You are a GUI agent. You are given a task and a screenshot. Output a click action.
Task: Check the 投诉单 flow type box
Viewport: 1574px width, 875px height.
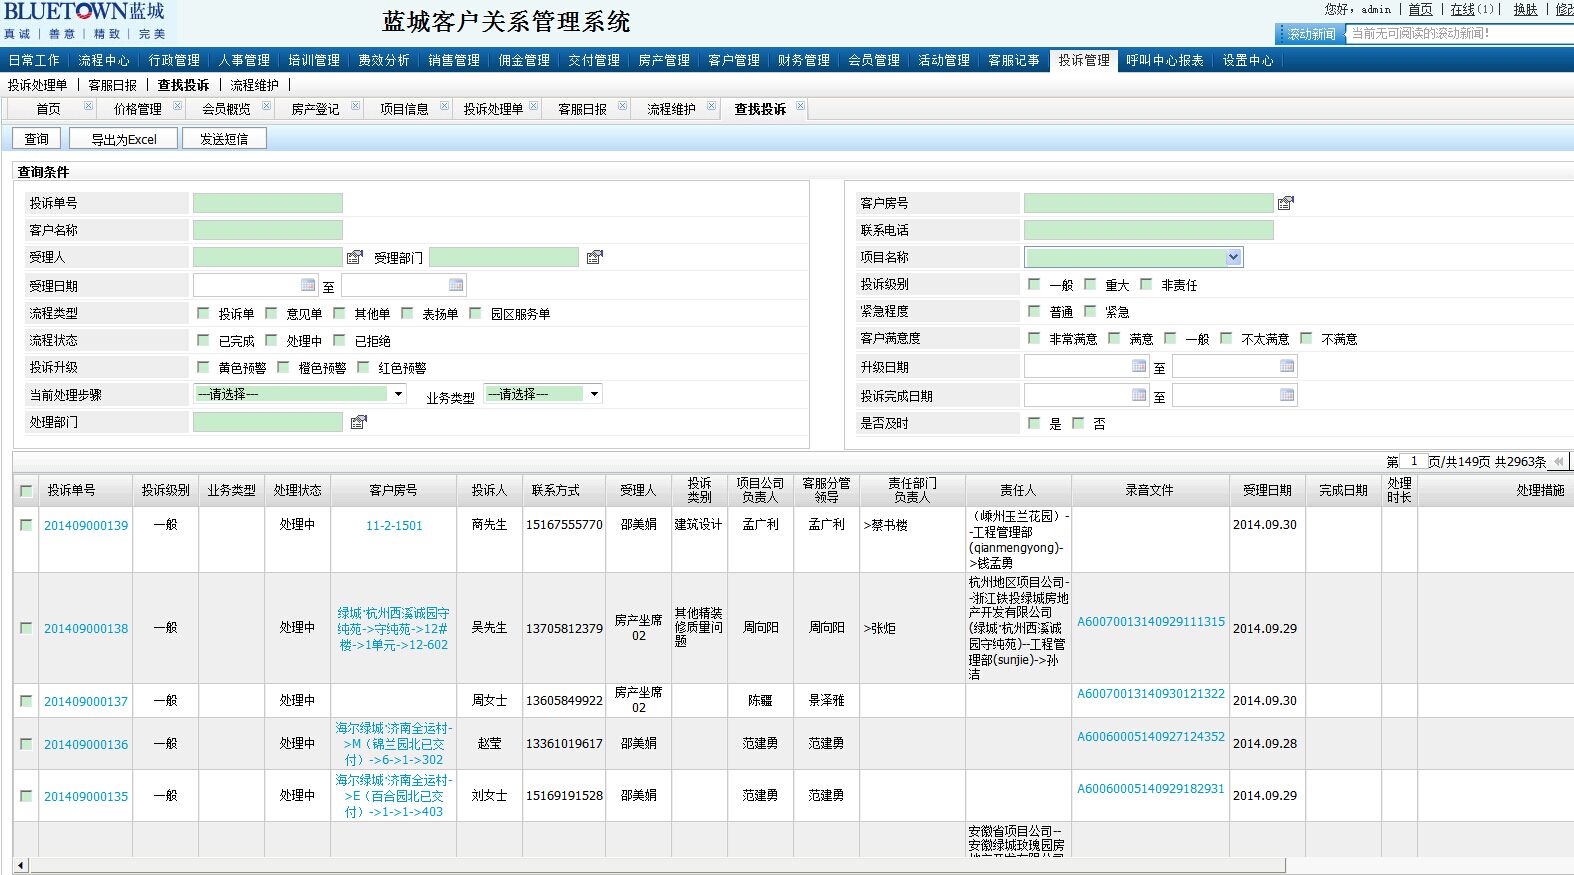coord(203,313)
